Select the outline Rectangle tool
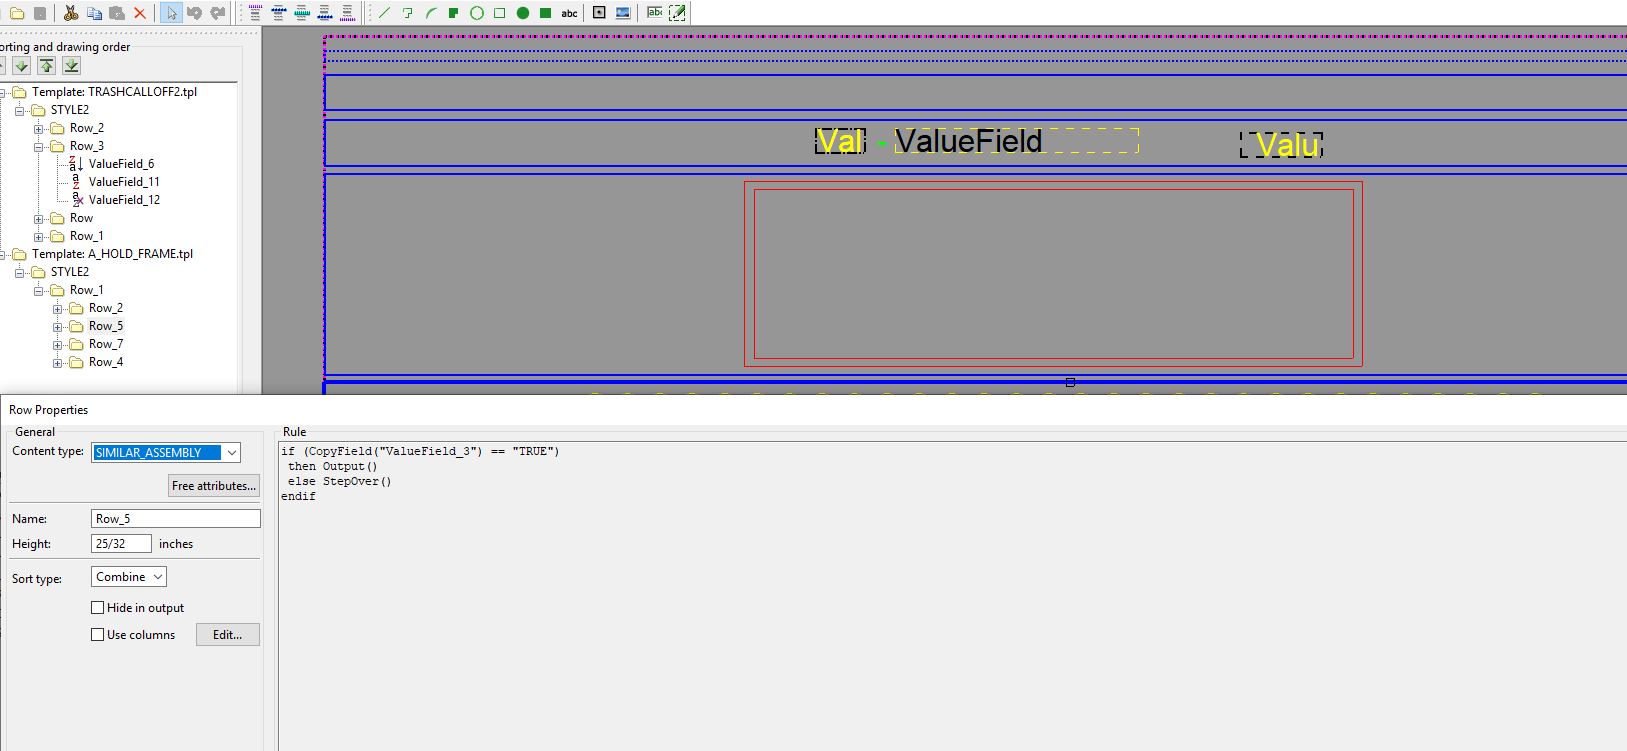Viewport: 1627px width, 751px height. [500, 13]
